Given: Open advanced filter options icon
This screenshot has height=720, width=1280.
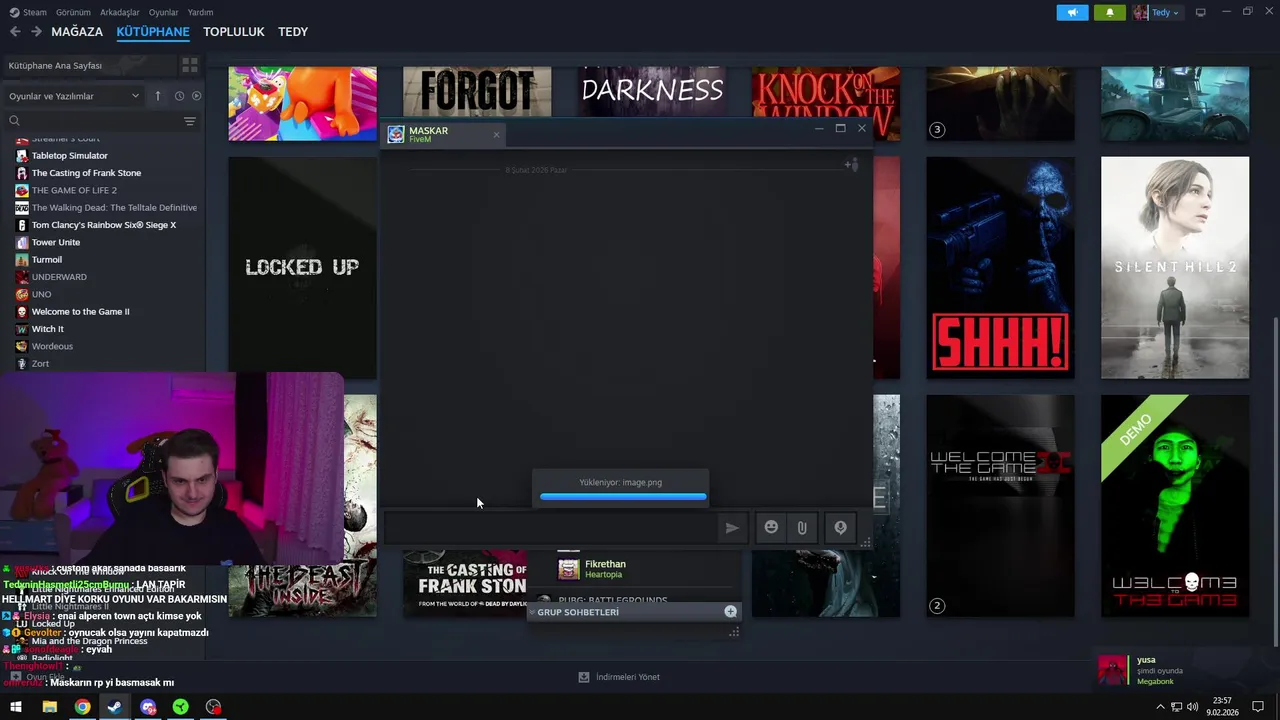Looking at the screenshot, I should 190,121.
